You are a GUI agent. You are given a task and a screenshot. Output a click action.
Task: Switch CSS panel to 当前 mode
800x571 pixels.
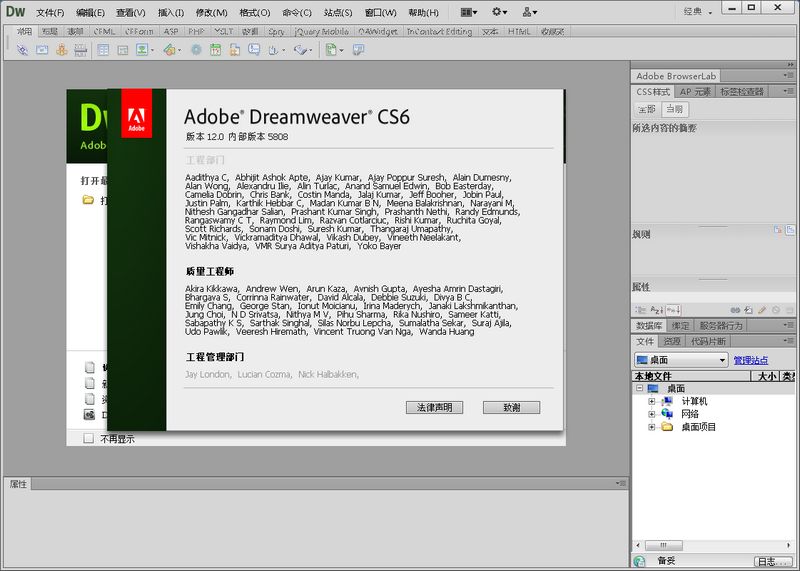click(675, 109)
